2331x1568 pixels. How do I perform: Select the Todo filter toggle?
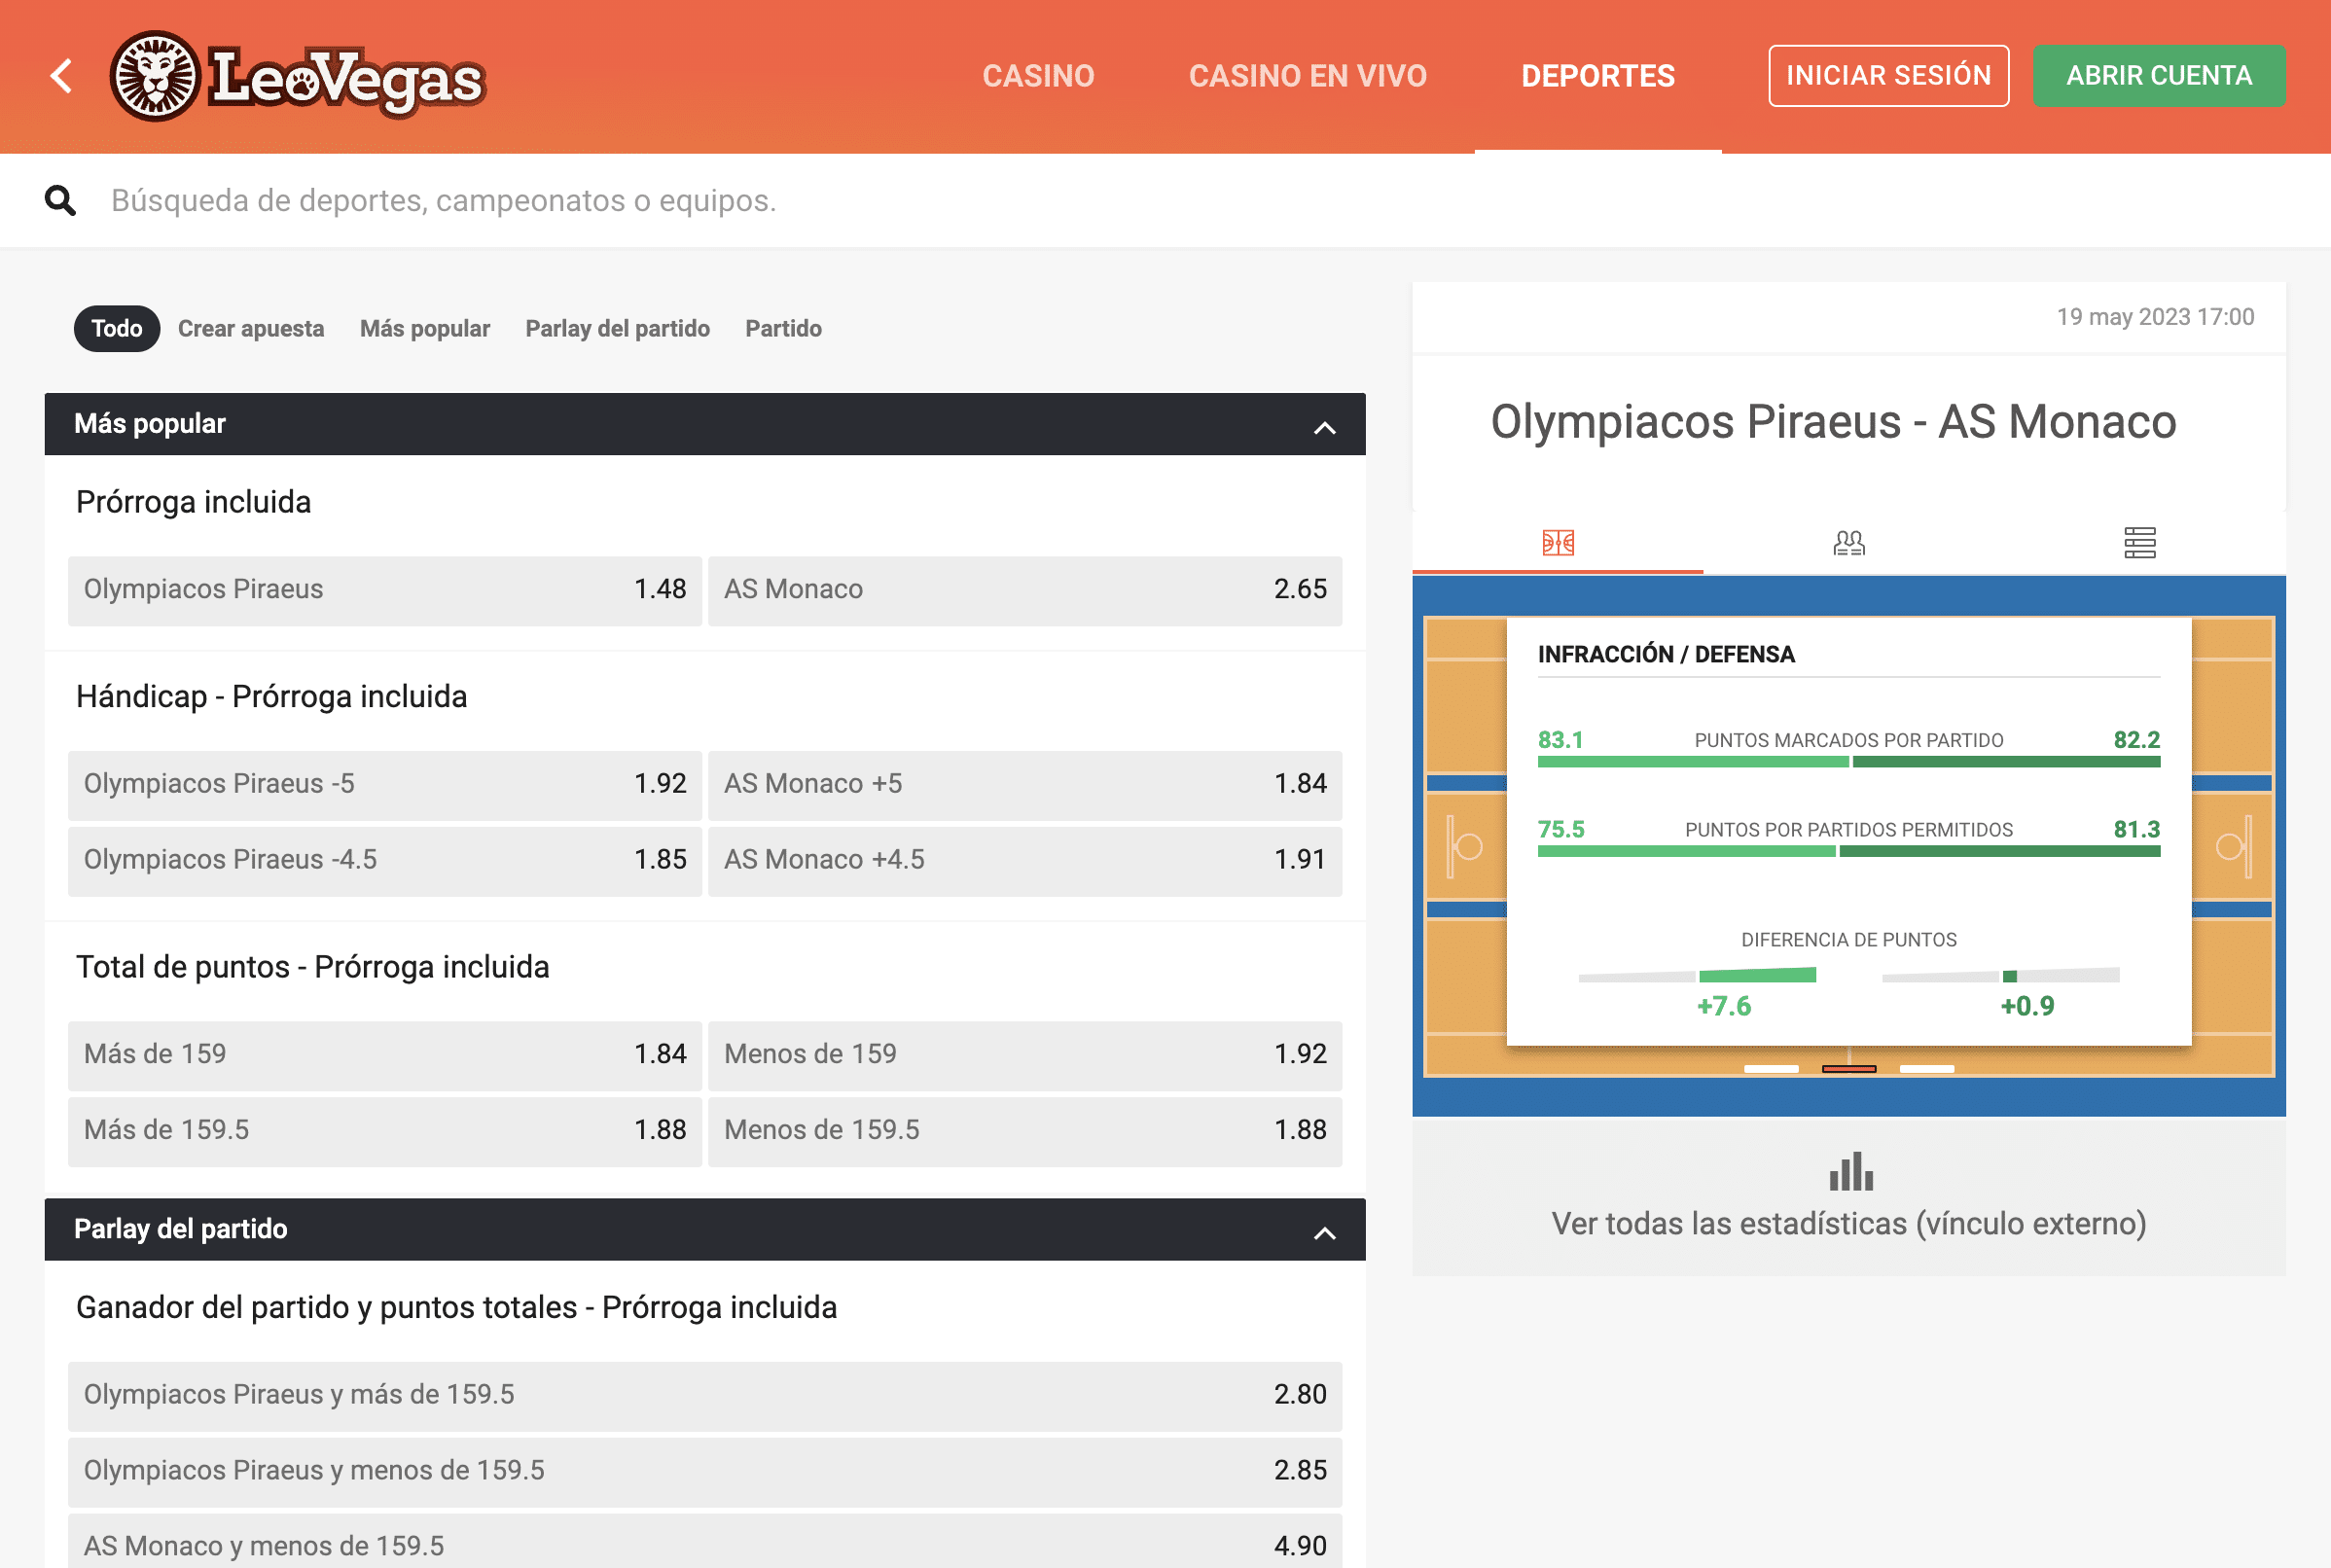(x=118, y=327)
